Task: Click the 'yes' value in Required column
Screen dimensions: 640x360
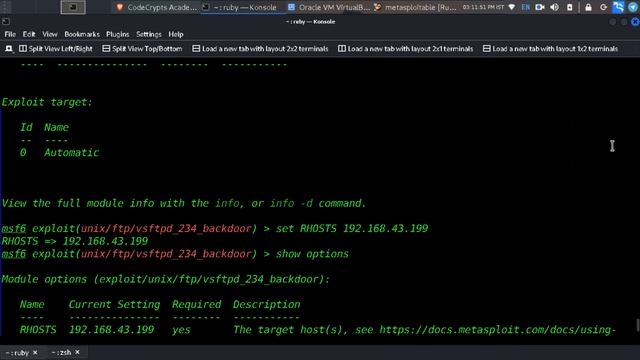Action: [181, 330]
